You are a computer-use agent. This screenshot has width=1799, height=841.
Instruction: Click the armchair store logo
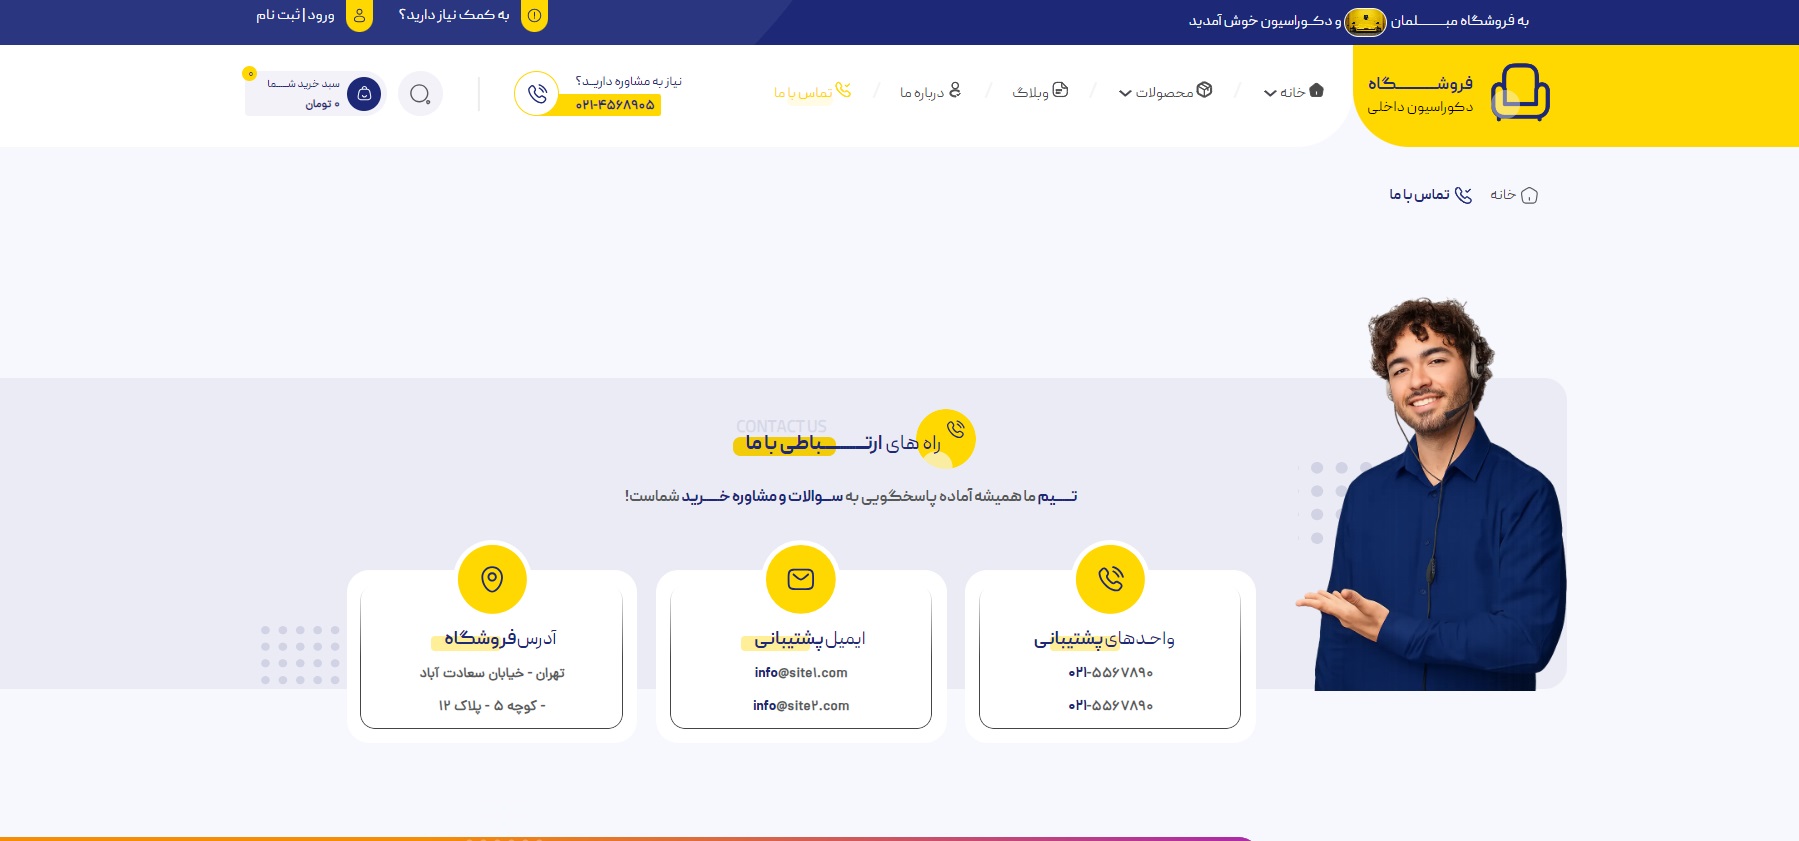[x=1519, y=93]
